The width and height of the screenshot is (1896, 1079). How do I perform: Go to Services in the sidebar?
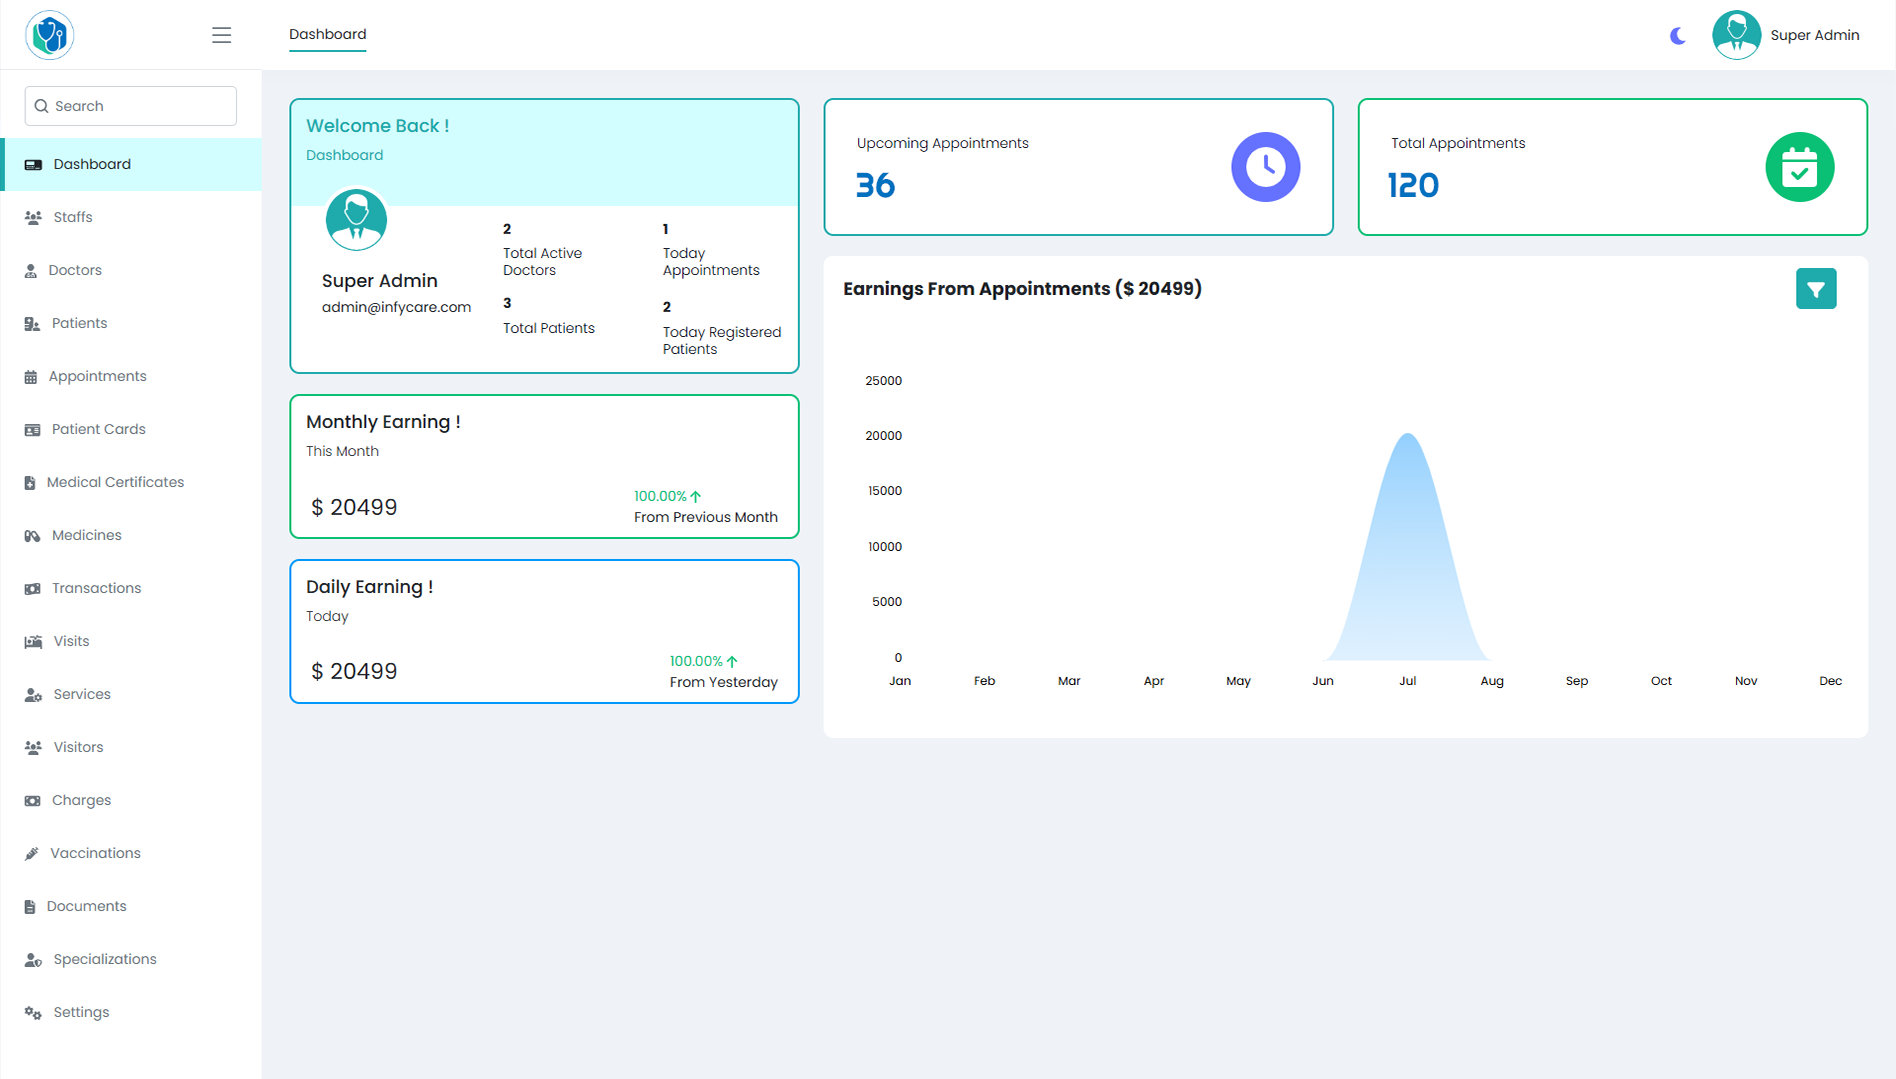131,694
